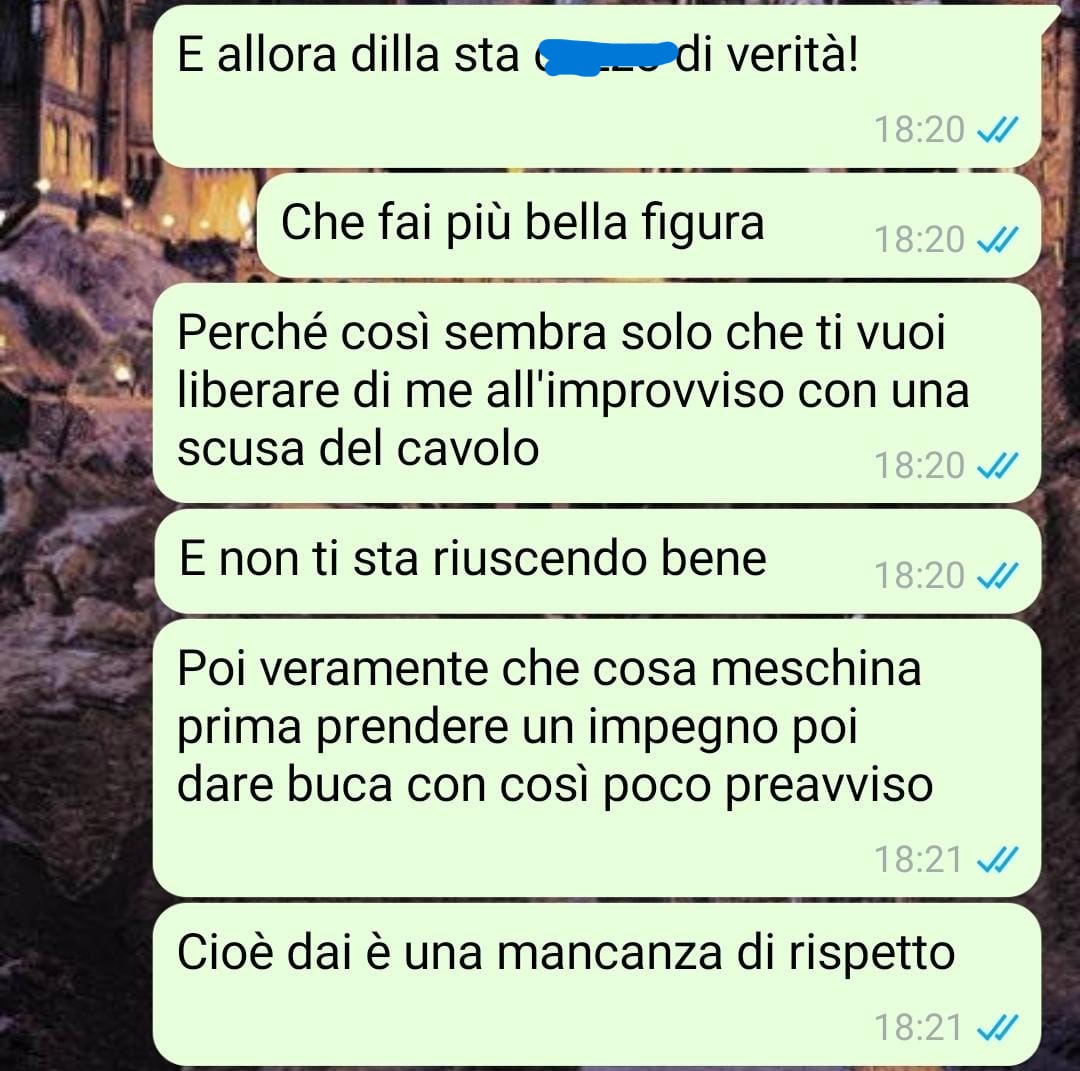The width and height of the screenshot is (1080, 1071).
Task: Click the text 'dare buca con così poco preavviso'
Action: pyautogui.click(x=555, y=787)
